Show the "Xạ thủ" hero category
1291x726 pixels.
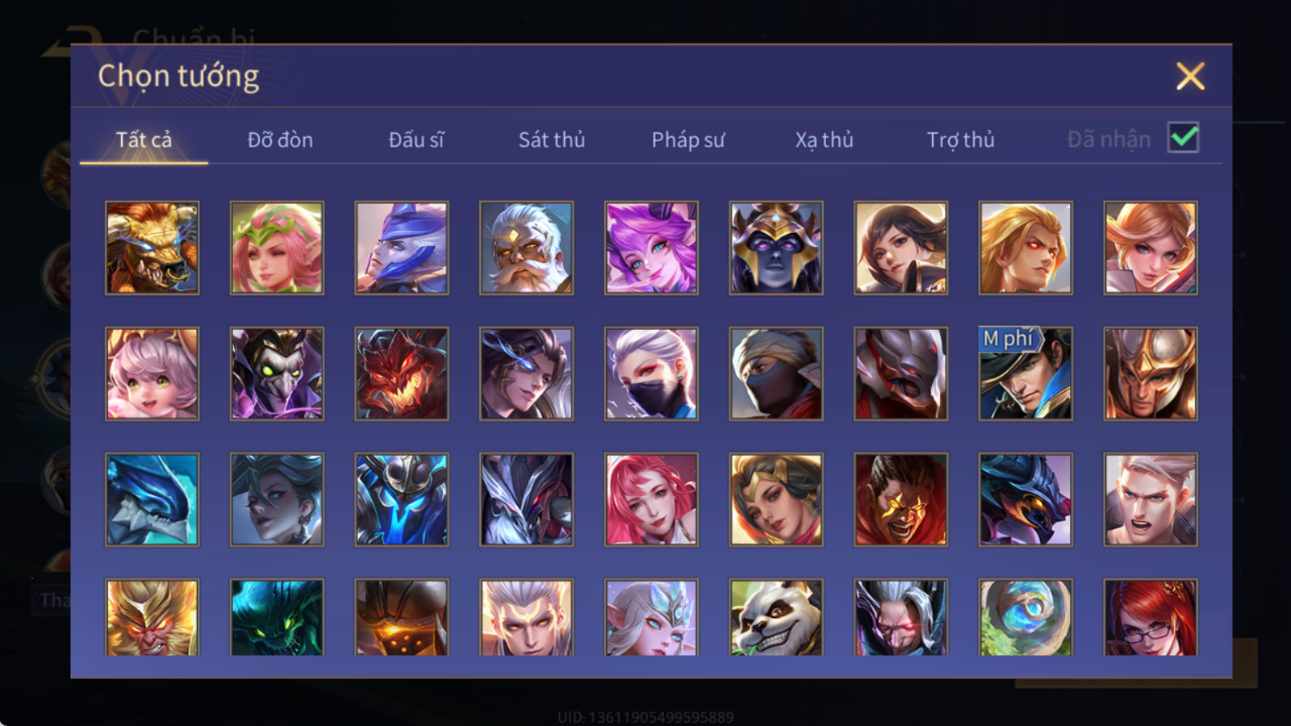tap(824, 140)
